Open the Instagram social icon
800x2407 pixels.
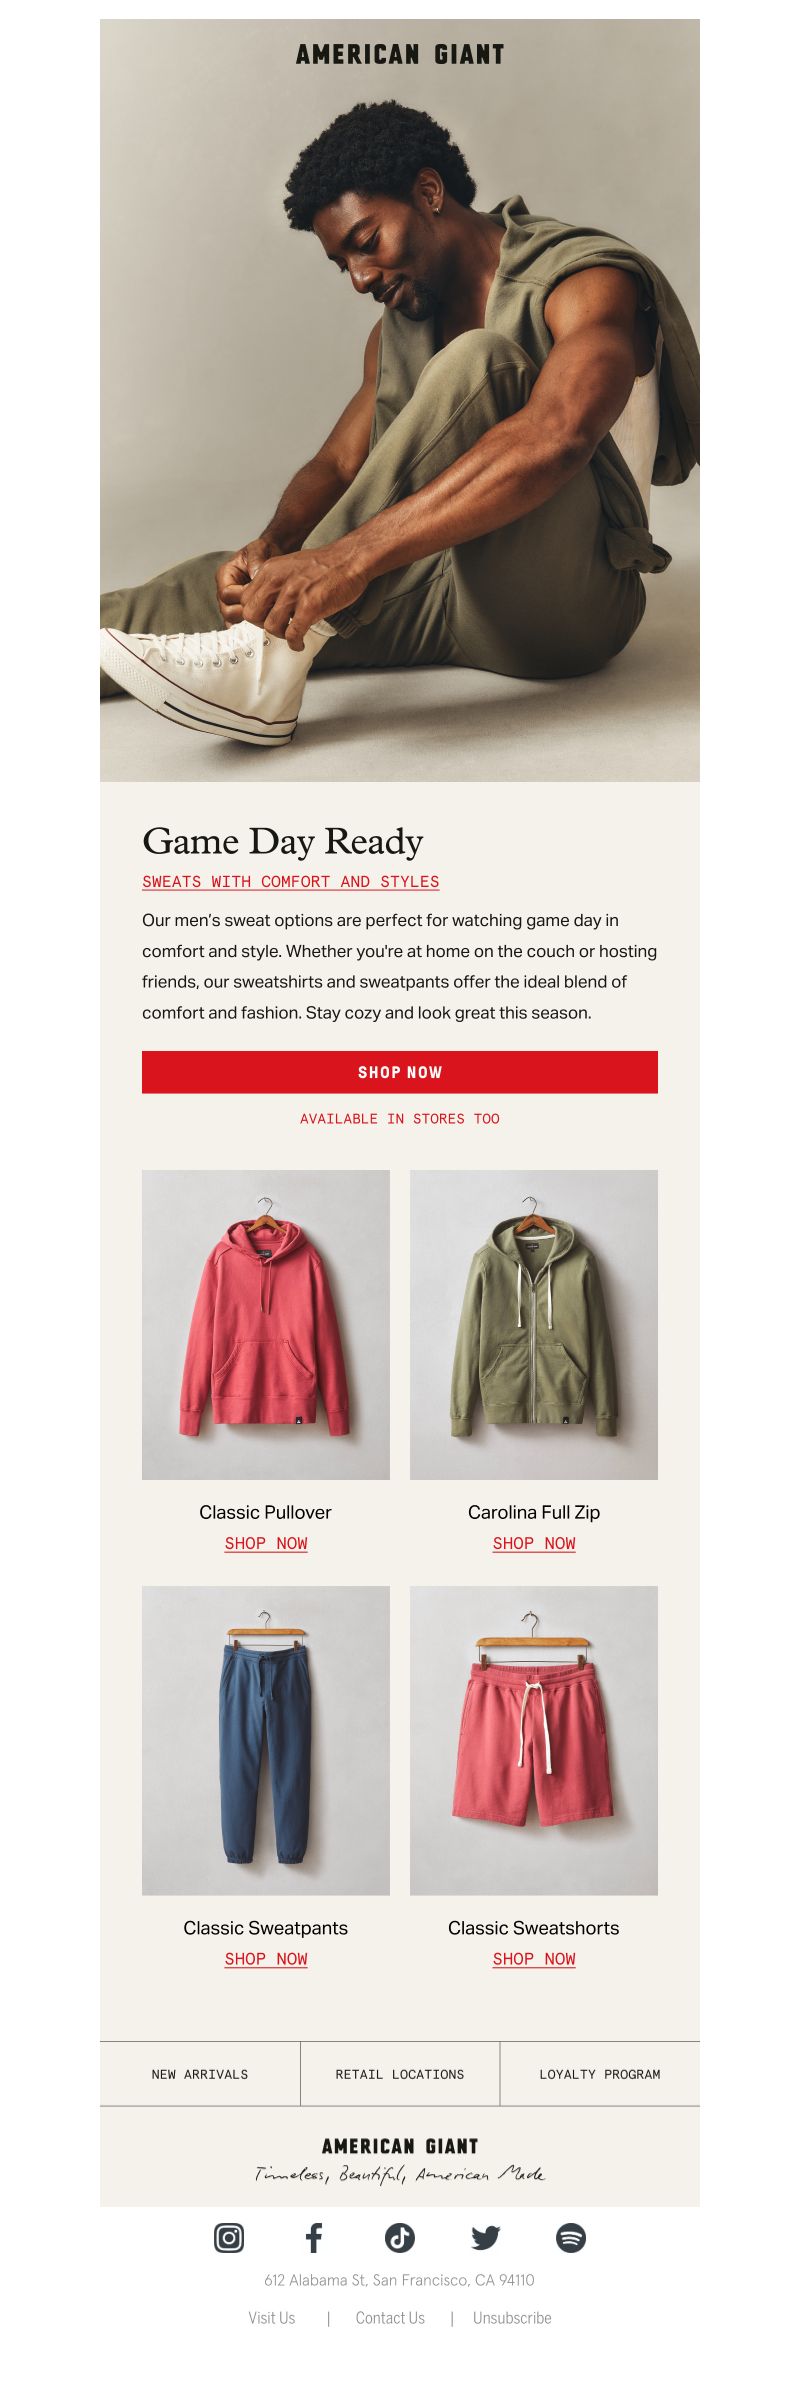[x=229, y=2237]
